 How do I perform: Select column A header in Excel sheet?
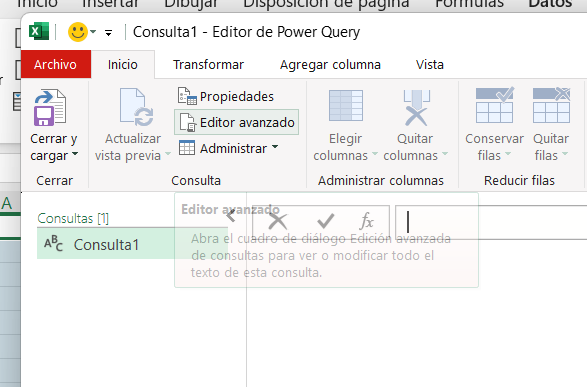[7, 203]
